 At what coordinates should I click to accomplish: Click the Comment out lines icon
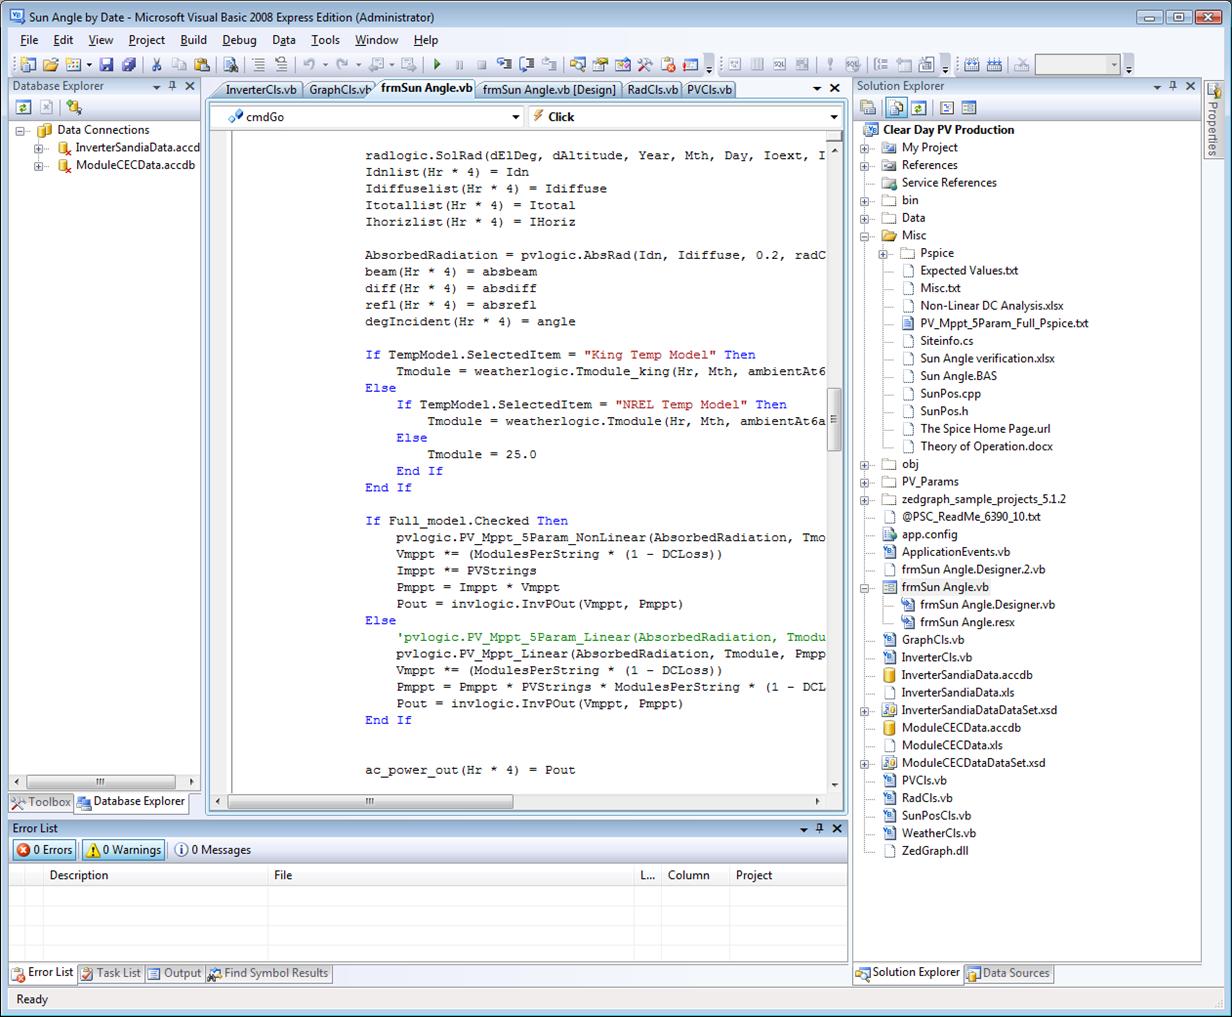tap(258, 65)
